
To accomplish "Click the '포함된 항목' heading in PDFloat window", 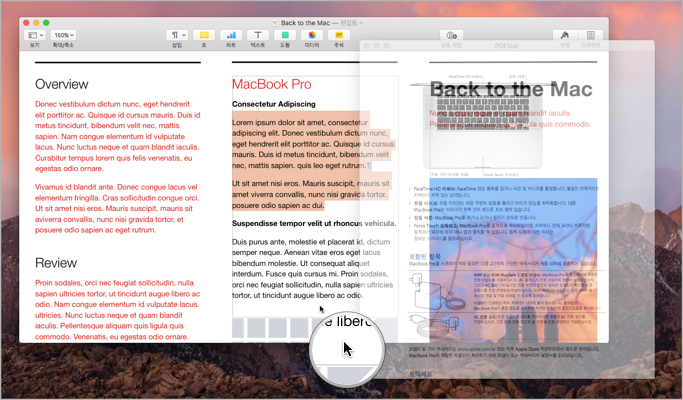I will point(425,257).
